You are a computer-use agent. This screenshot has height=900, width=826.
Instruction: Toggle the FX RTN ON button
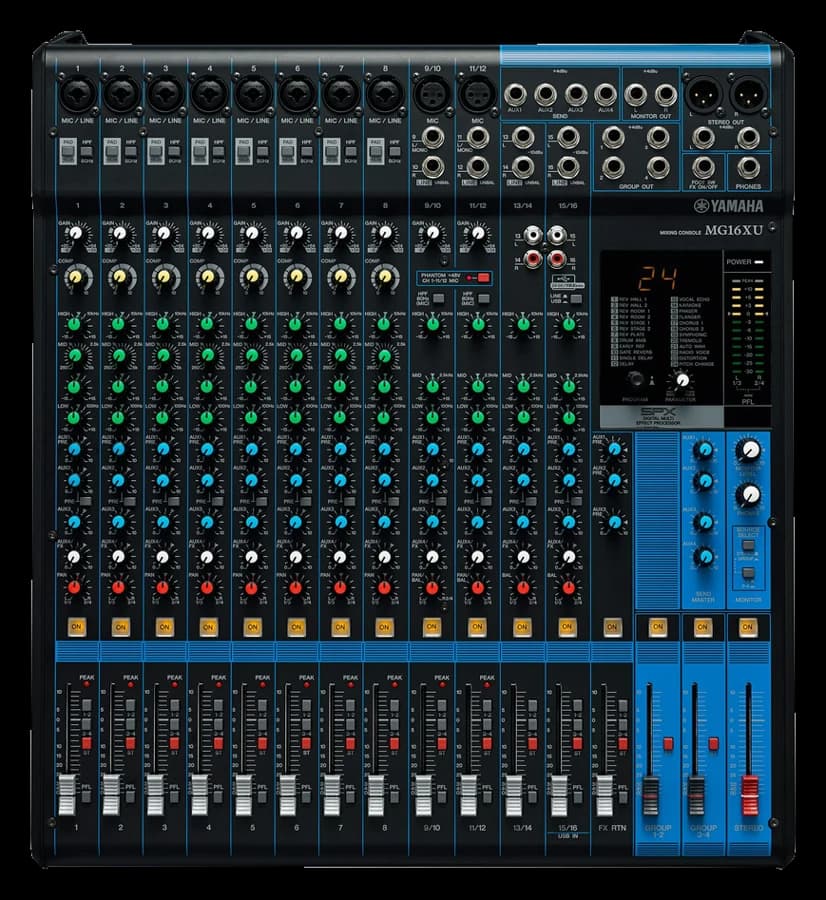point(612,626)
